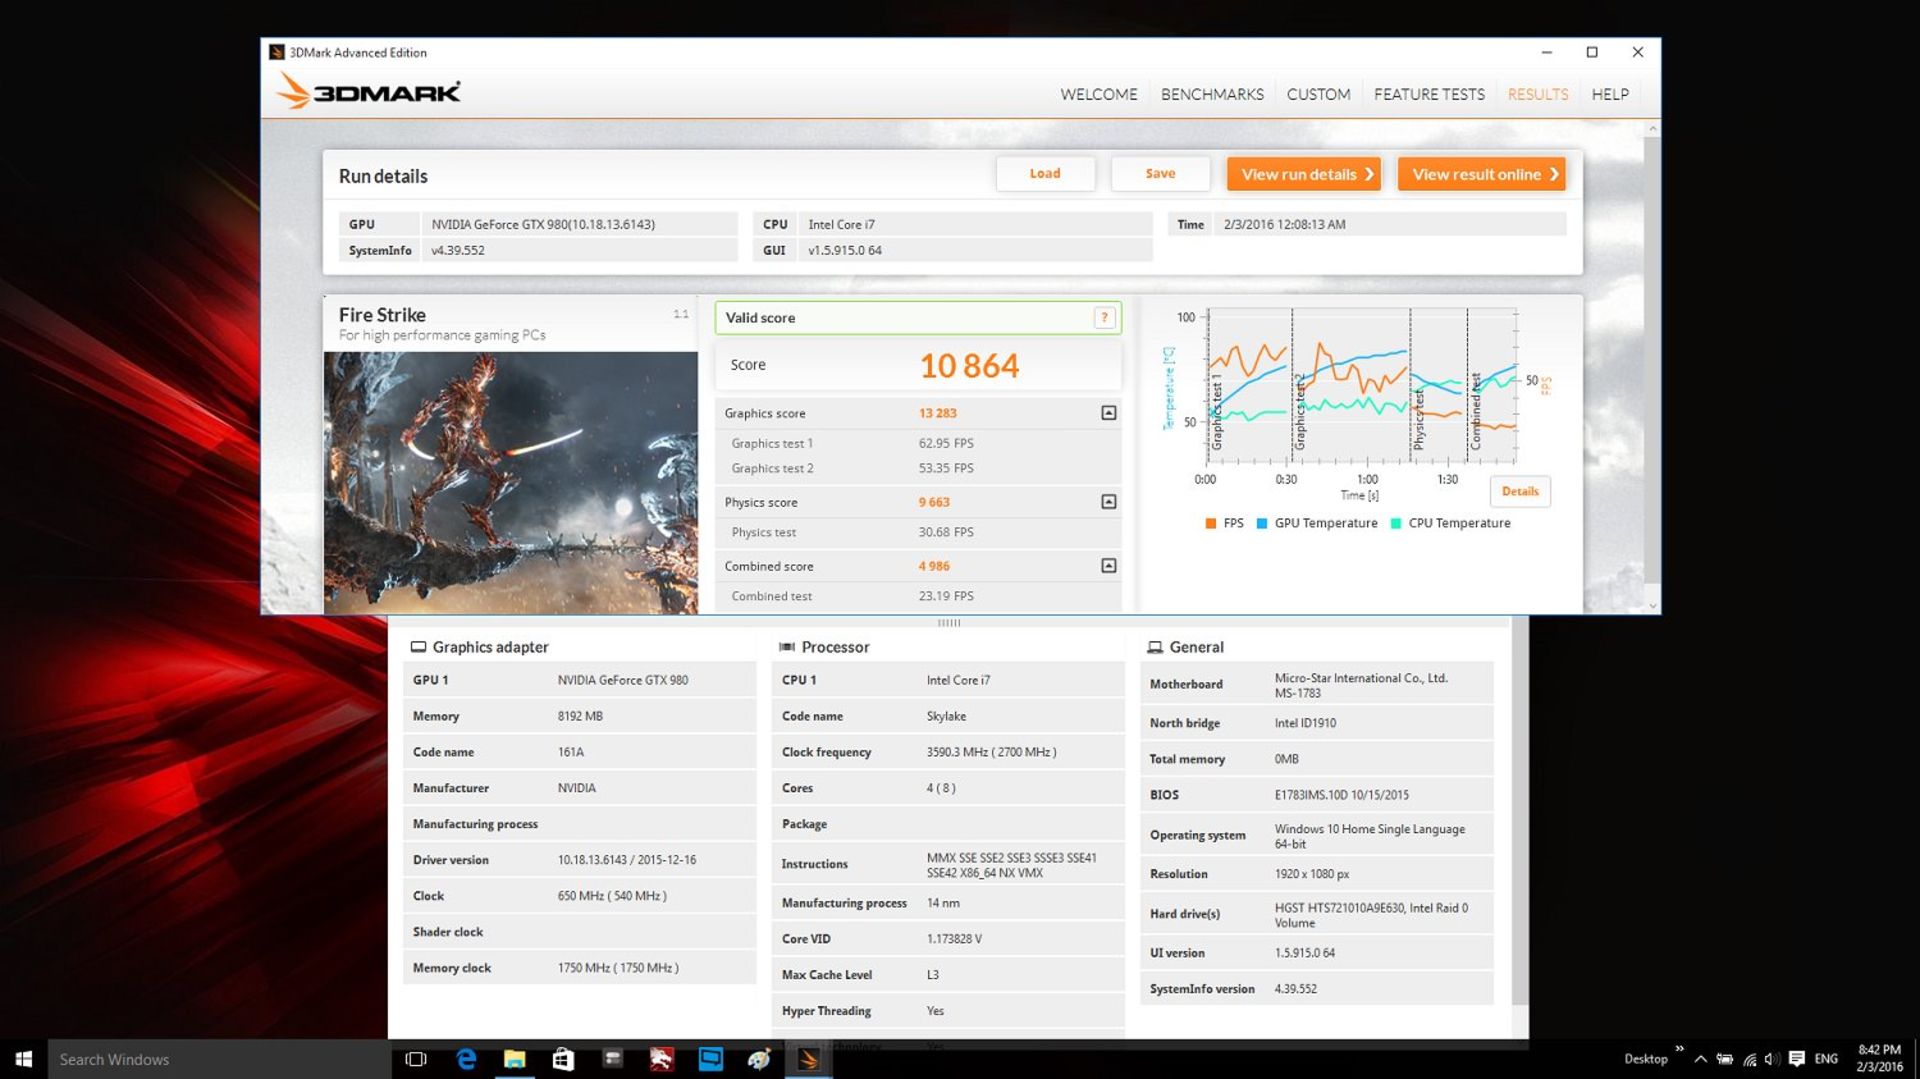Screen dimensions: 1920x1079
Task: Click the details window vertical scrollbar
Action: click(1520, 810)
